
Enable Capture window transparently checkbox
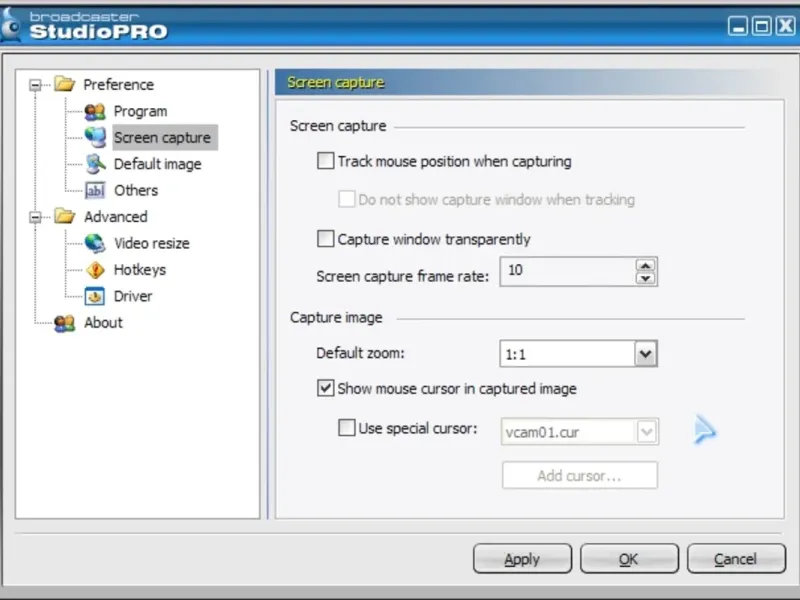[326, 238]
